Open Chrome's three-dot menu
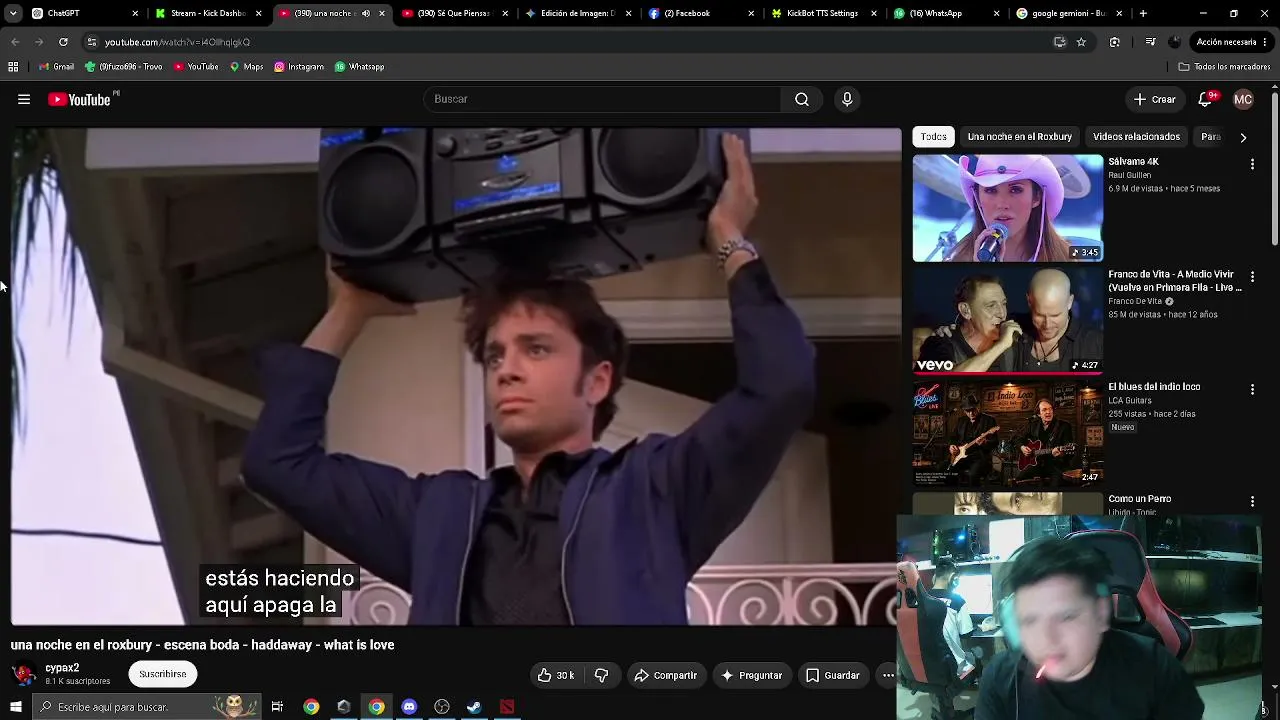Image resolution: width=1280 pixels, height=720 pixels. pos(1265,42)
